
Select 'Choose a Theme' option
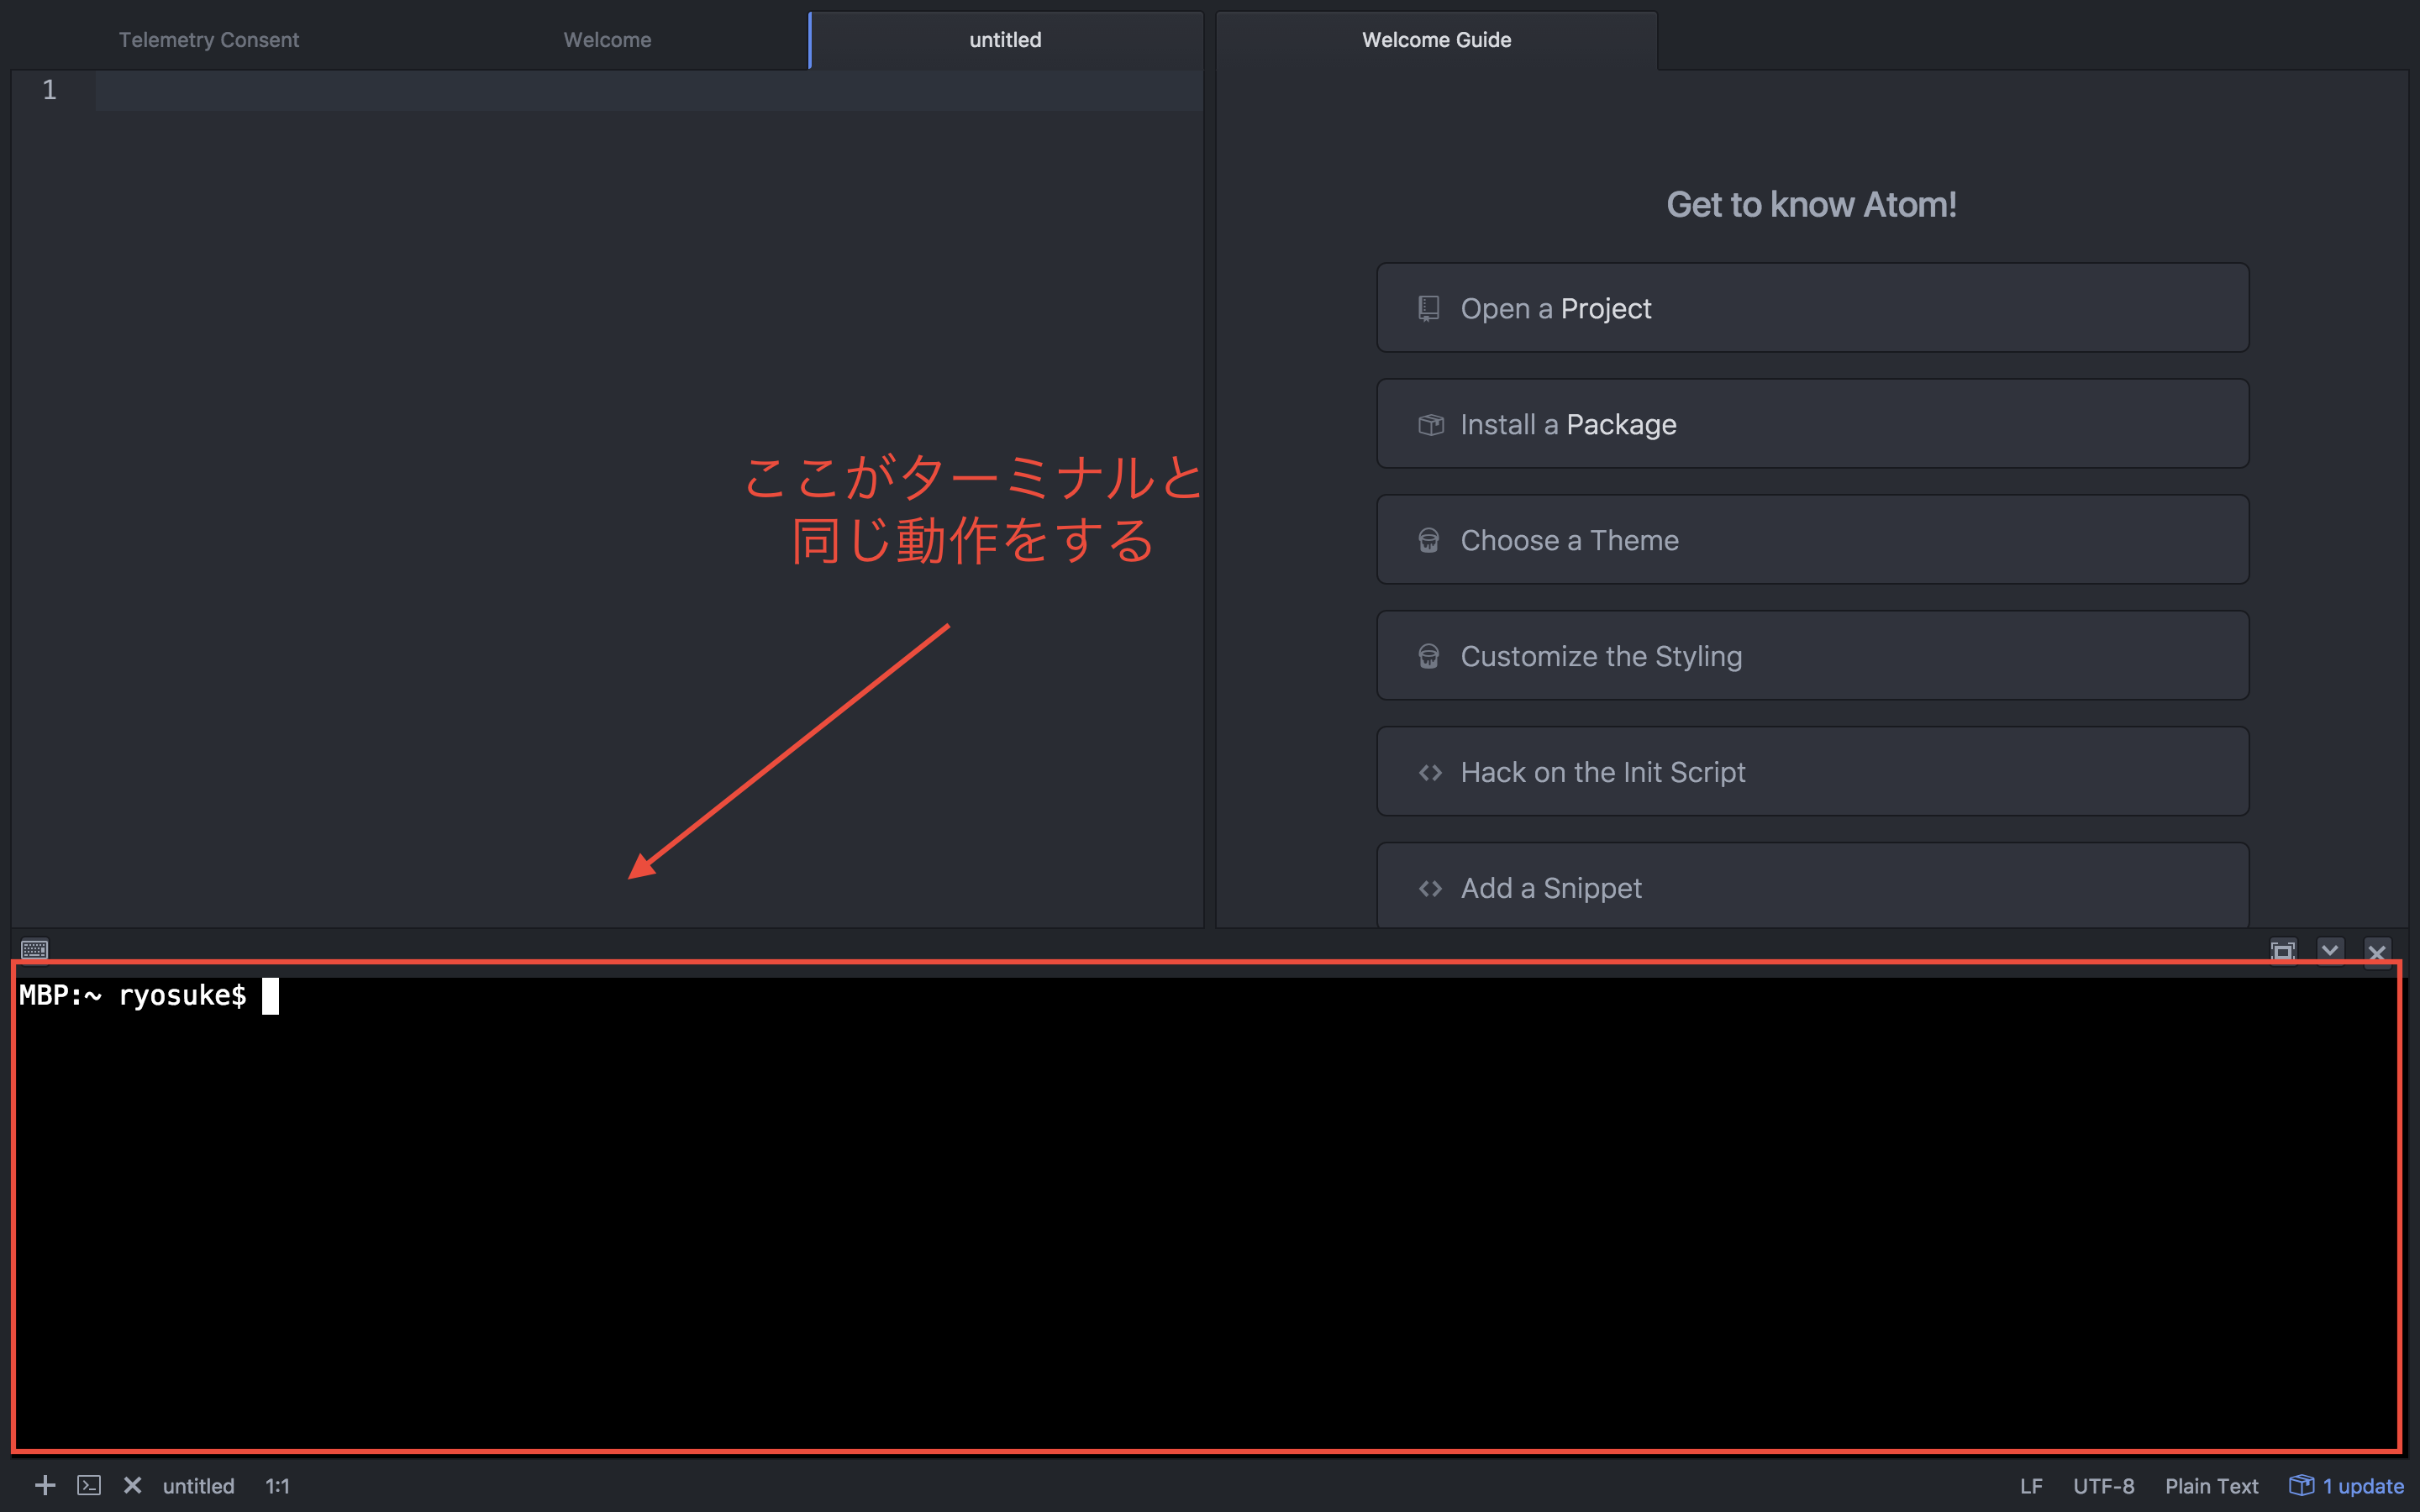pyautogui.click(x=1810, y=538)
